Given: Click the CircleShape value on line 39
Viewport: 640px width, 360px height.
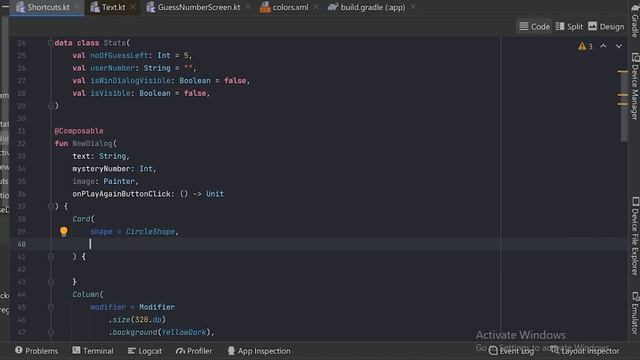Looking at the screenshot, I should pyautogui.click(x=150, y=231).
